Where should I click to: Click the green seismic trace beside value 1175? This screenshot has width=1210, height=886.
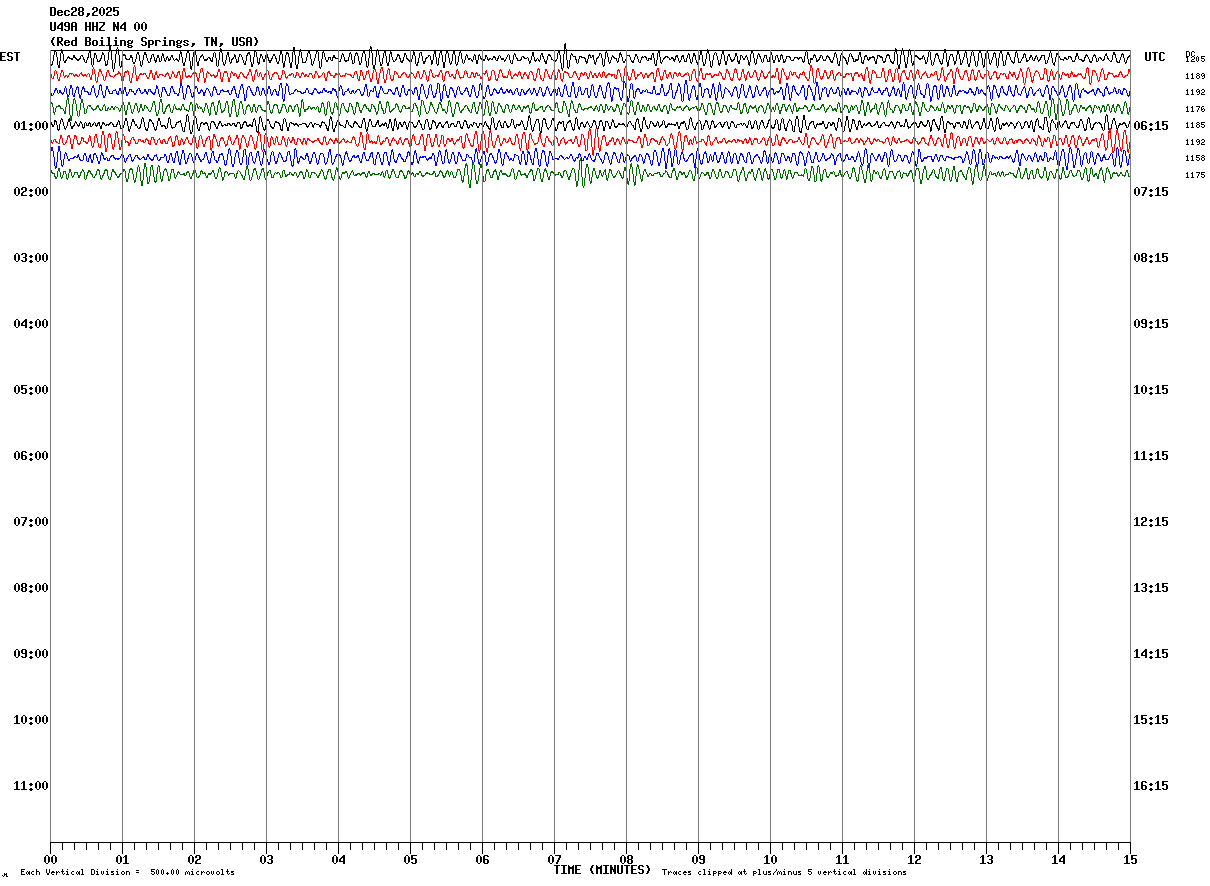coord(590,174)
